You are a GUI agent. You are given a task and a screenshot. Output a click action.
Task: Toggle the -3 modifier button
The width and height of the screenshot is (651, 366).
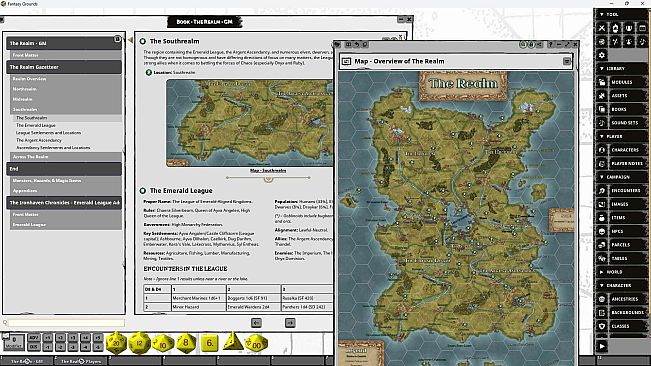[x=73, y=347]
